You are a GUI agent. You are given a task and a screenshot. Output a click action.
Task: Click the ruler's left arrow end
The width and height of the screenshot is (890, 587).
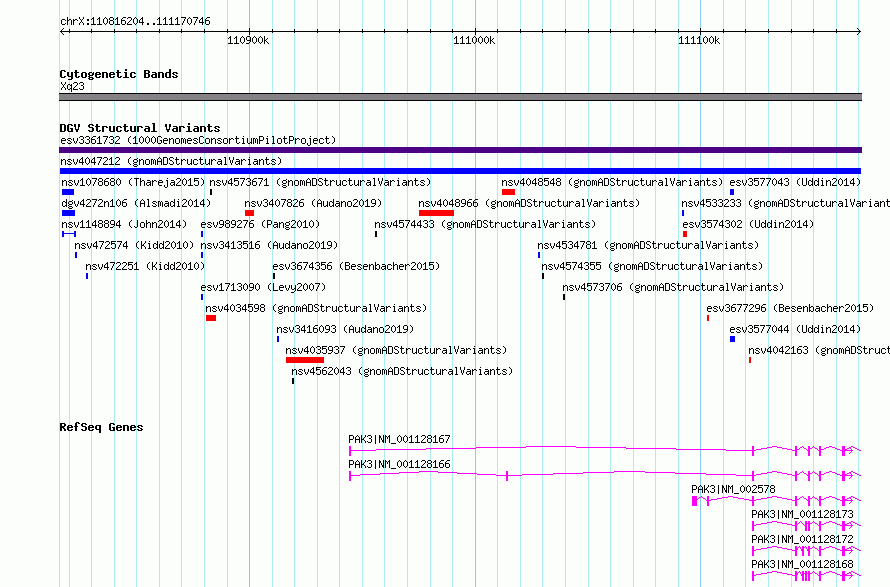[62, 31]
